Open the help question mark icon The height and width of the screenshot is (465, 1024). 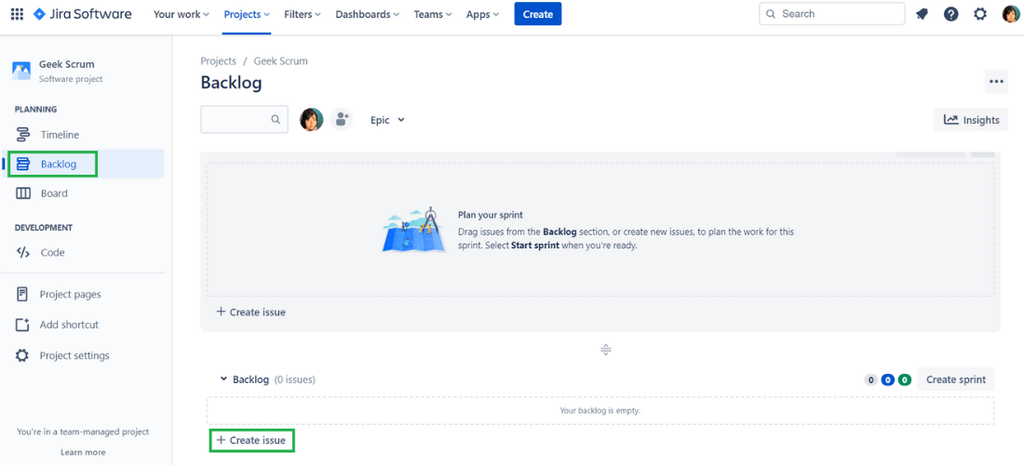pyautogui.click(x=951, y=14)
